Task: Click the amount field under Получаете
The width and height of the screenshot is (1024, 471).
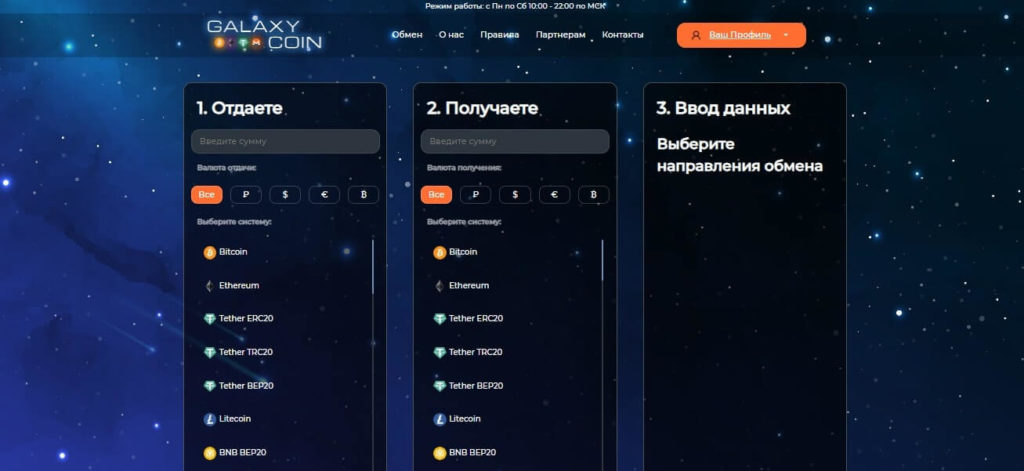Action: pos(515,141)
